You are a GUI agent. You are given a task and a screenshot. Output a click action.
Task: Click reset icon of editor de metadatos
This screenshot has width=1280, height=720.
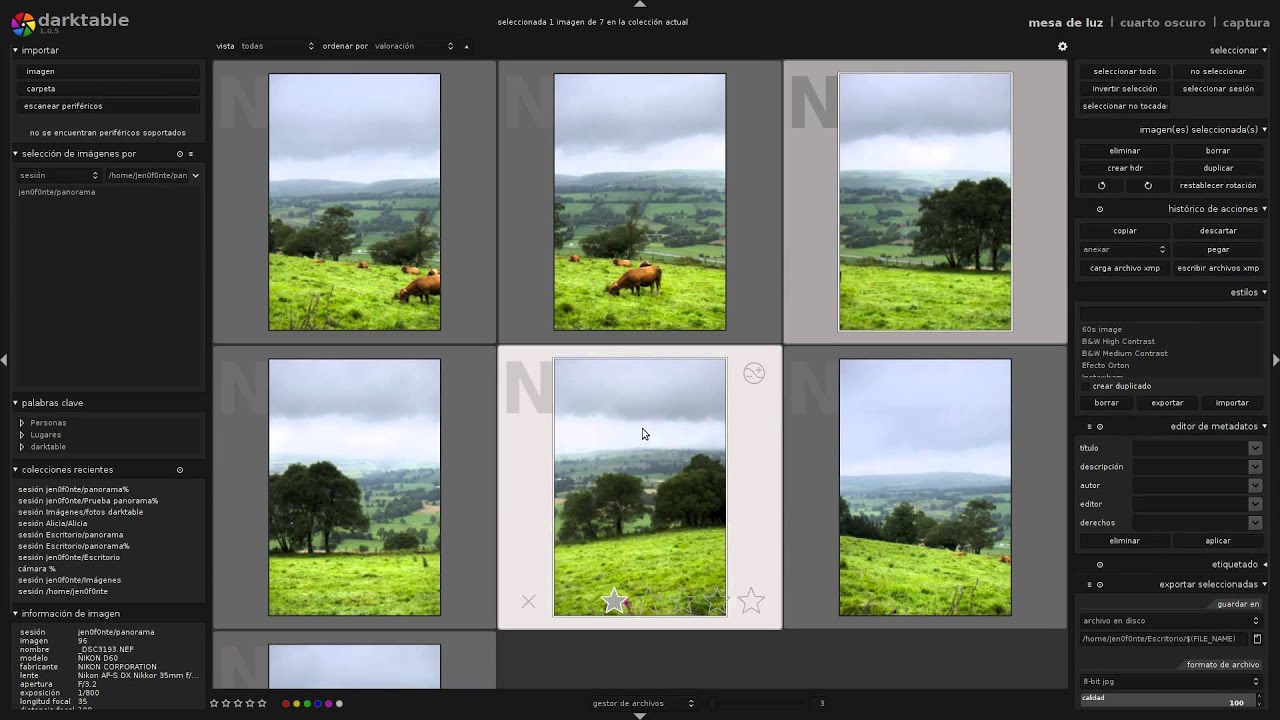[x=1100, y=427]
